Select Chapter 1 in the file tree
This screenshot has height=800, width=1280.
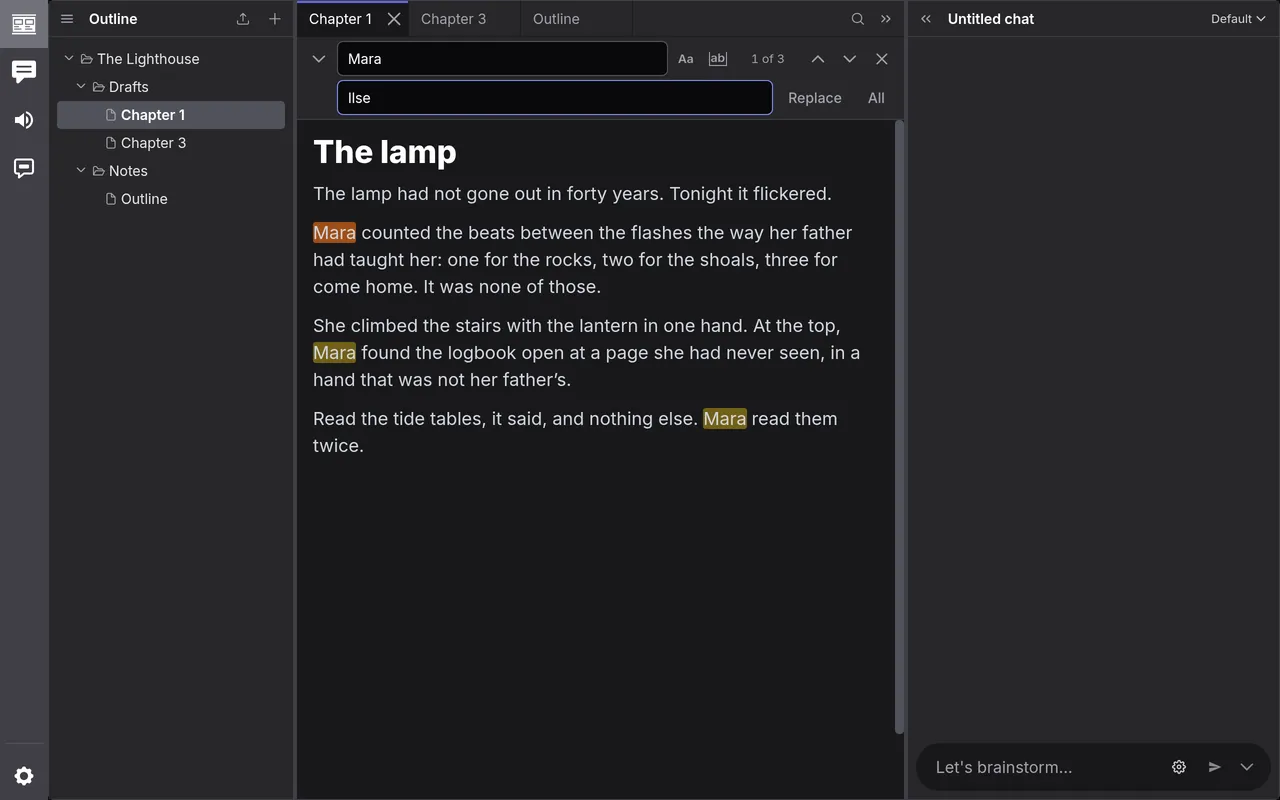pos(171,115)
